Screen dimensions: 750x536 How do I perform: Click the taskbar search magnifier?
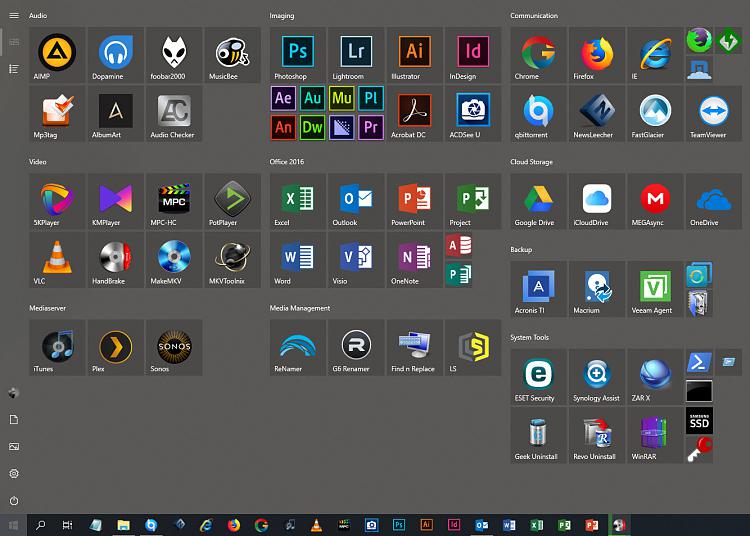point(41,525)
